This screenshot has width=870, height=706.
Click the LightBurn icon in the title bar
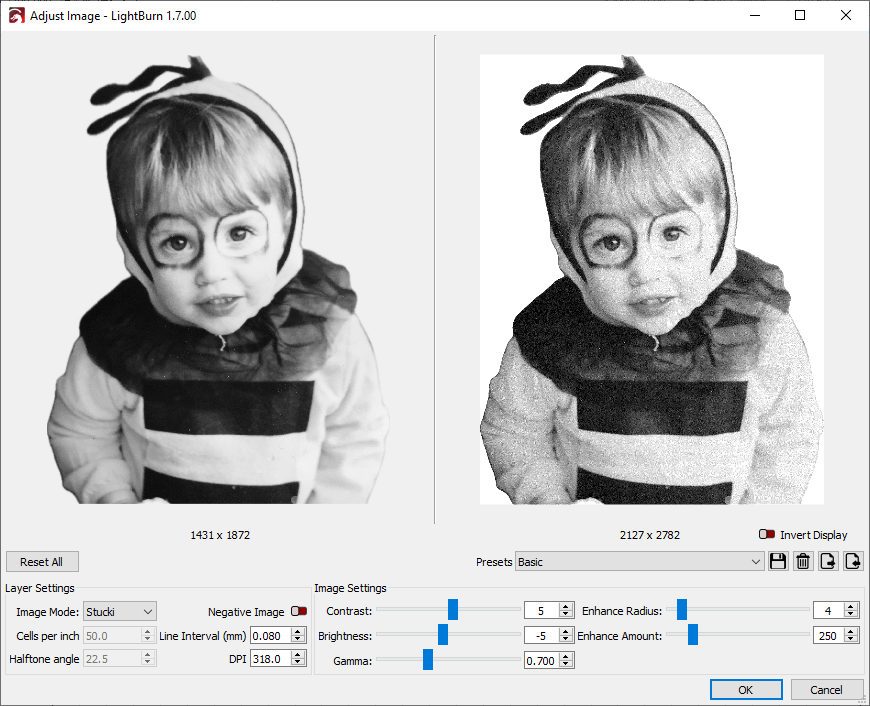[15, 15]
